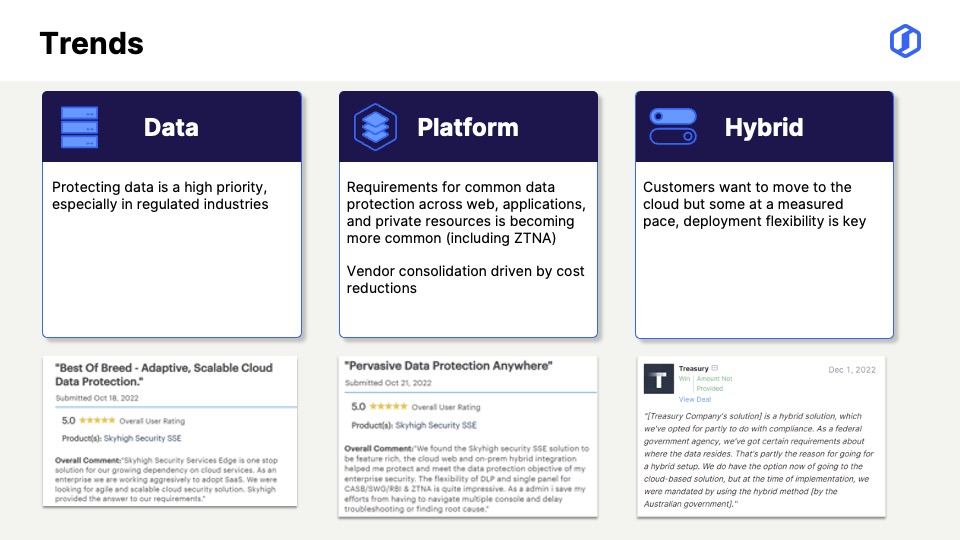Select the Platform card header
Viewport: 960px width, 540px height.
point(468,127)
